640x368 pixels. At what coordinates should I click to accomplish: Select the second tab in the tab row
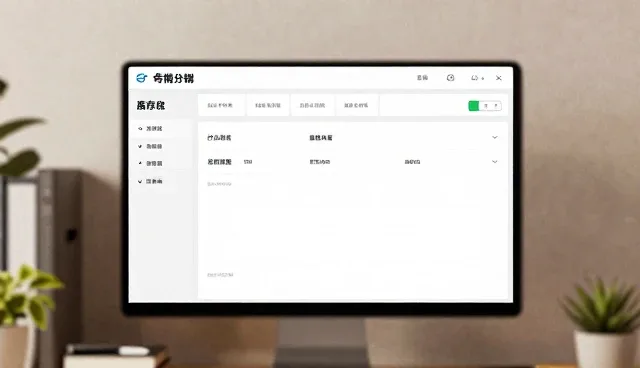[x=268, y=105]
